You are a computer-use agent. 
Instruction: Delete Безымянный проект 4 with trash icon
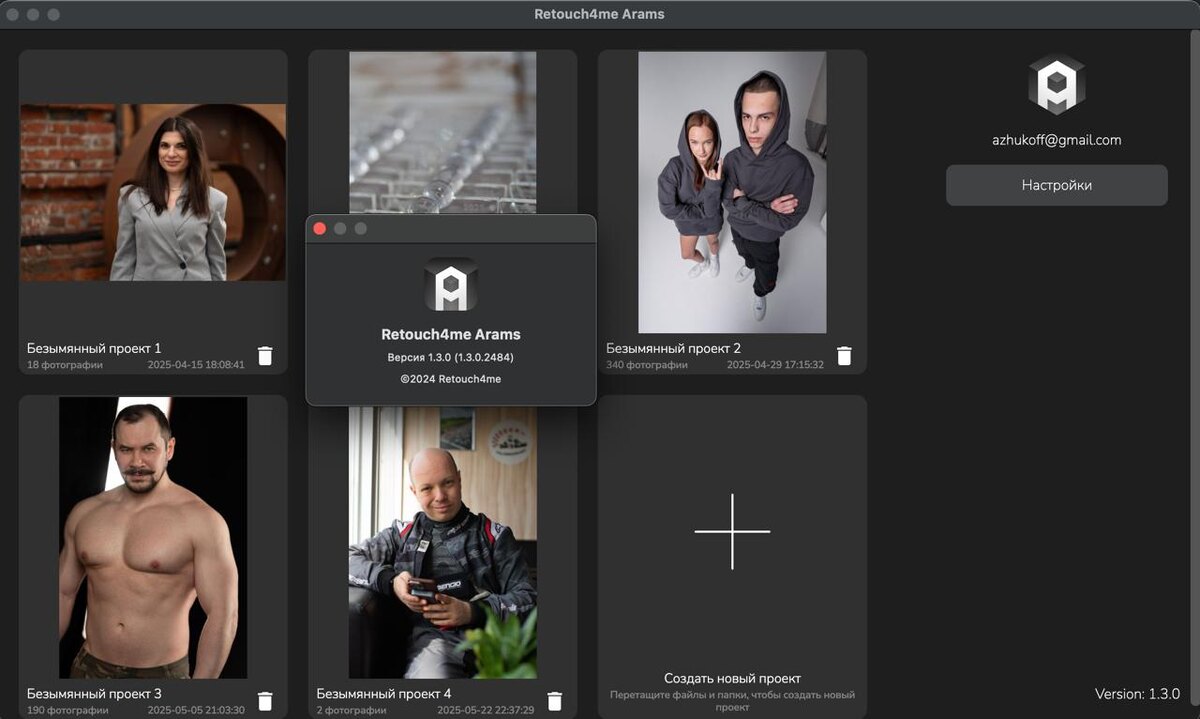[x=555, y=701]
